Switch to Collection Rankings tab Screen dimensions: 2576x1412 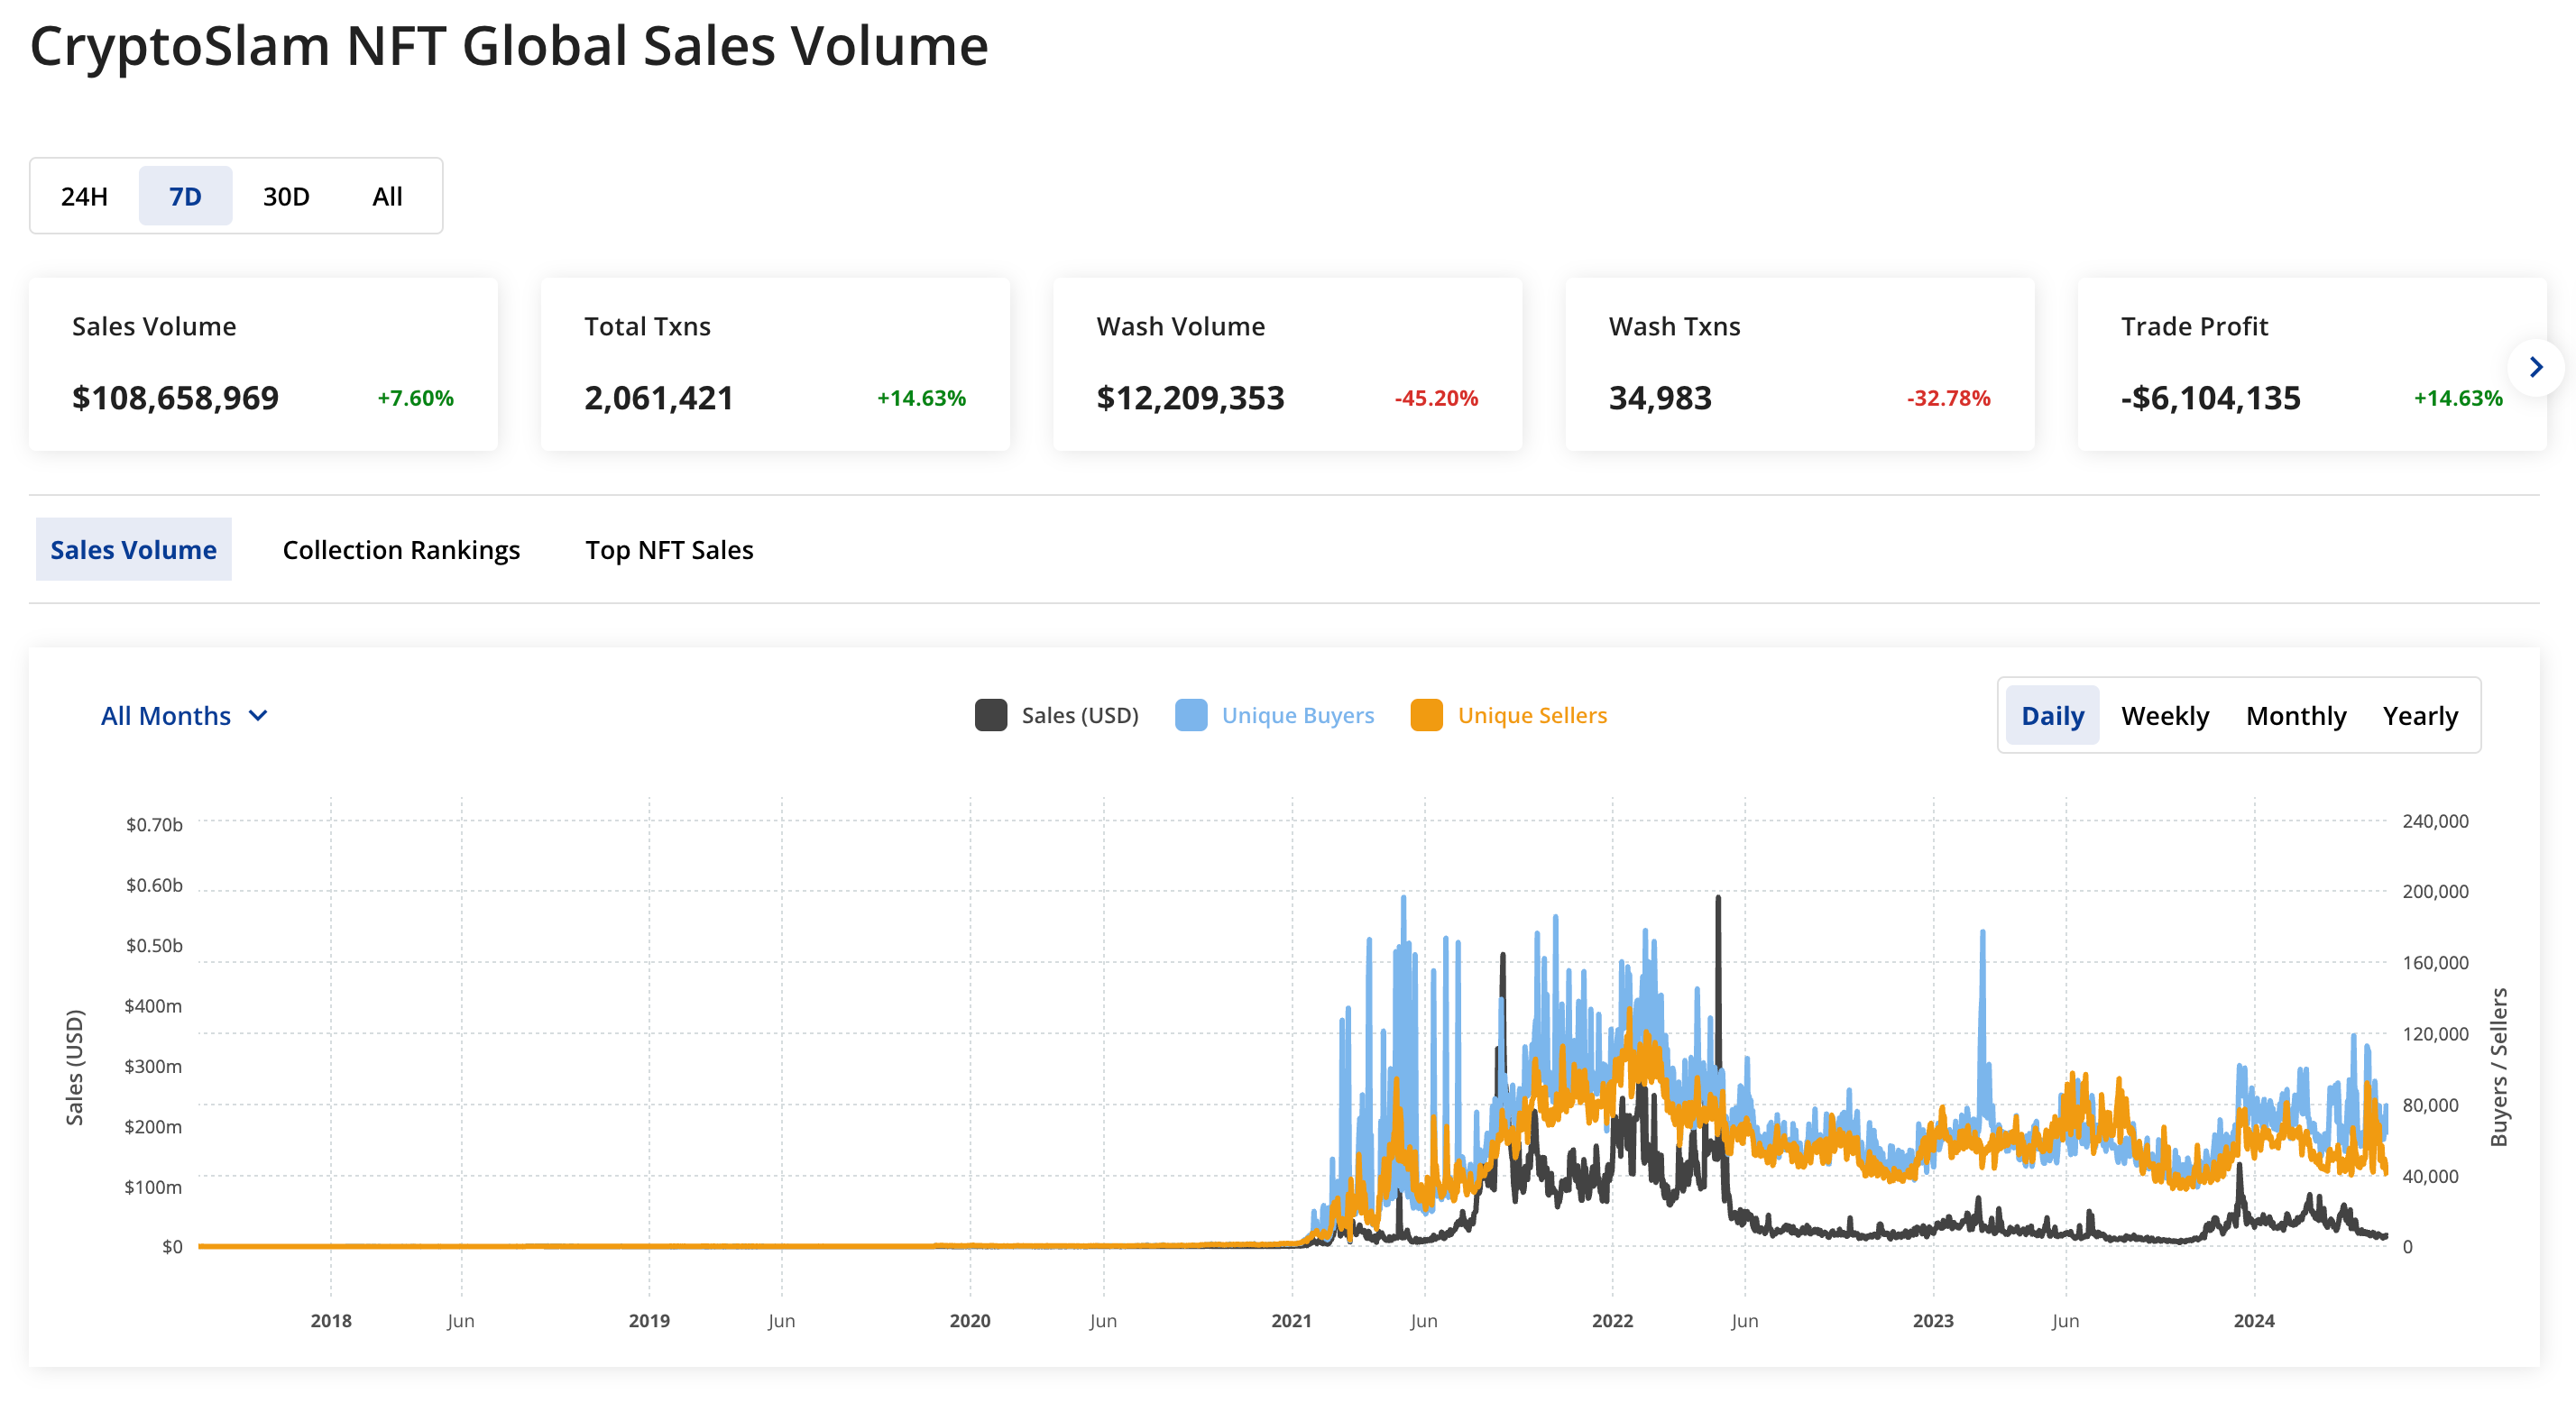click(x=401, y=550)
